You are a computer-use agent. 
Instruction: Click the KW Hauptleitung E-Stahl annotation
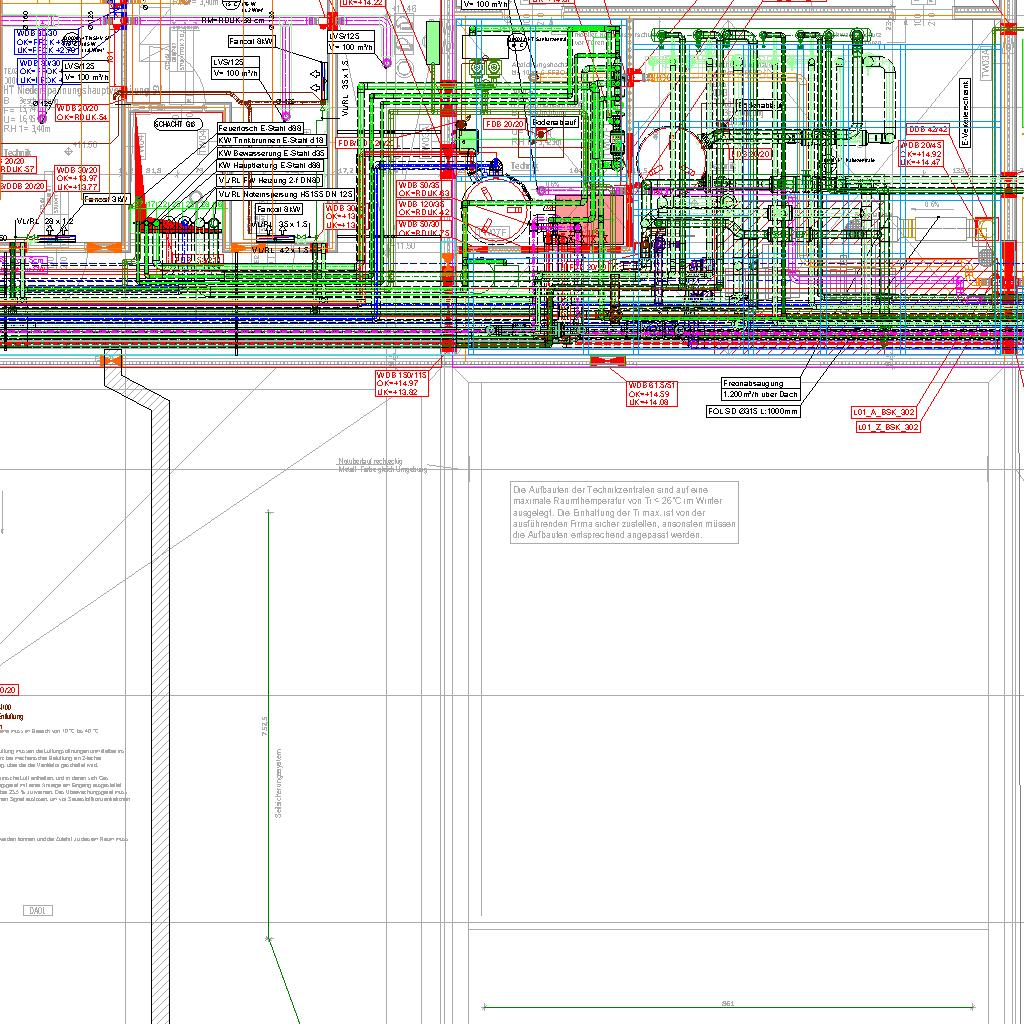point(270,166)
